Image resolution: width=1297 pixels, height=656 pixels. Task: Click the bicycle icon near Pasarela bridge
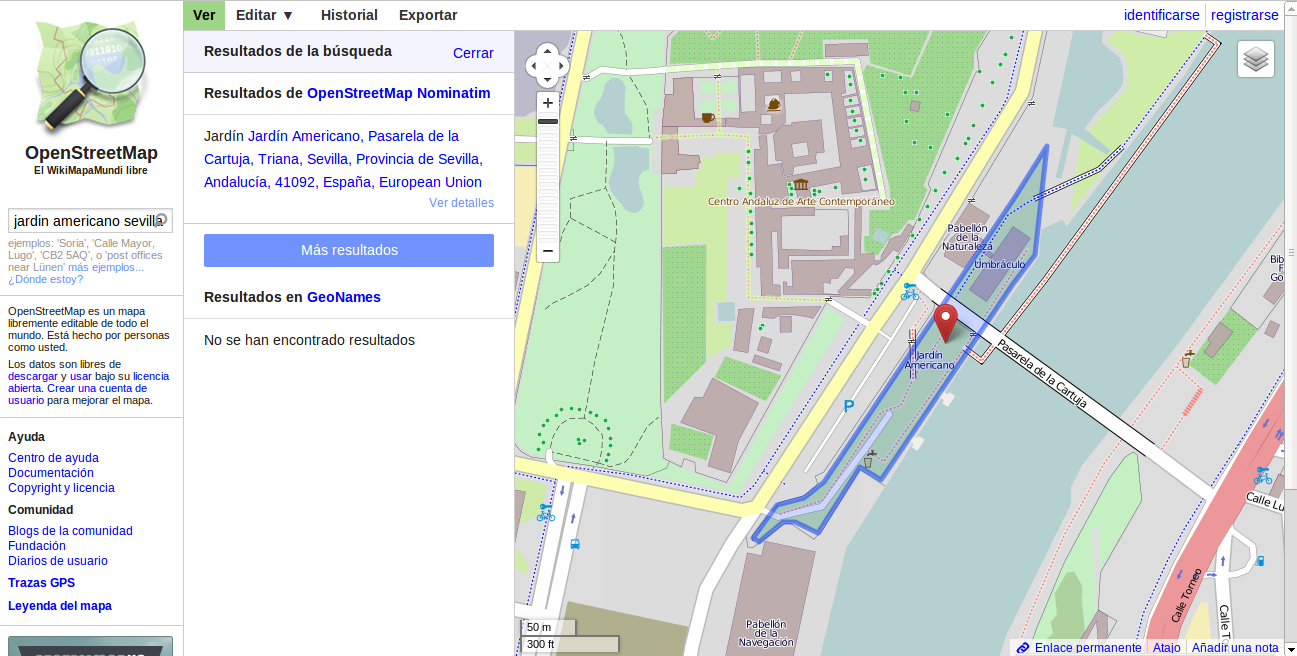tap(909, 292)
